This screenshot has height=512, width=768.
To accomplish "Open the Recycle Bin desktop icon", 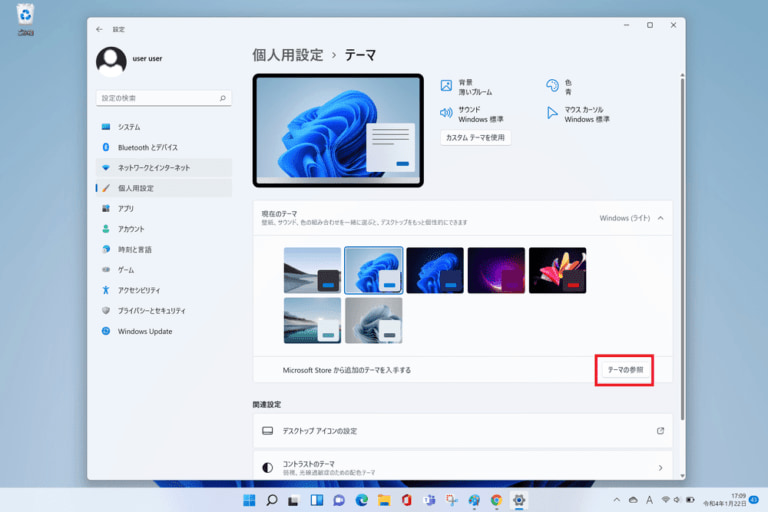I will 25,20.
